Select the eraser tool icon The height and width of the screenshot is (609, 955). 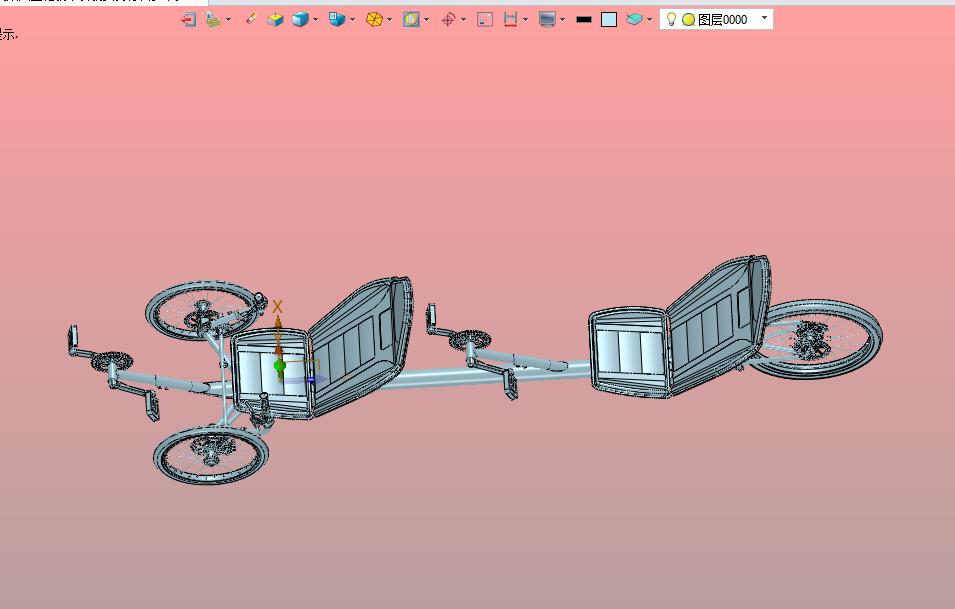[251, 19]
